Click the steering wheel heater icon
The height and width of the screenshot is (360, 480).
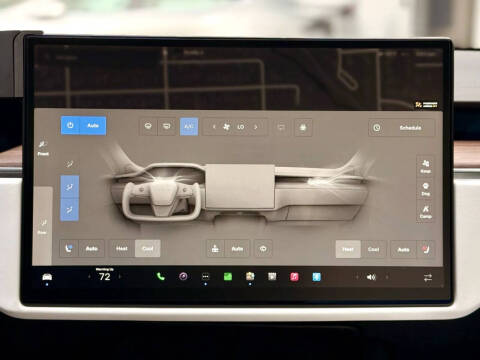point(215,249)
